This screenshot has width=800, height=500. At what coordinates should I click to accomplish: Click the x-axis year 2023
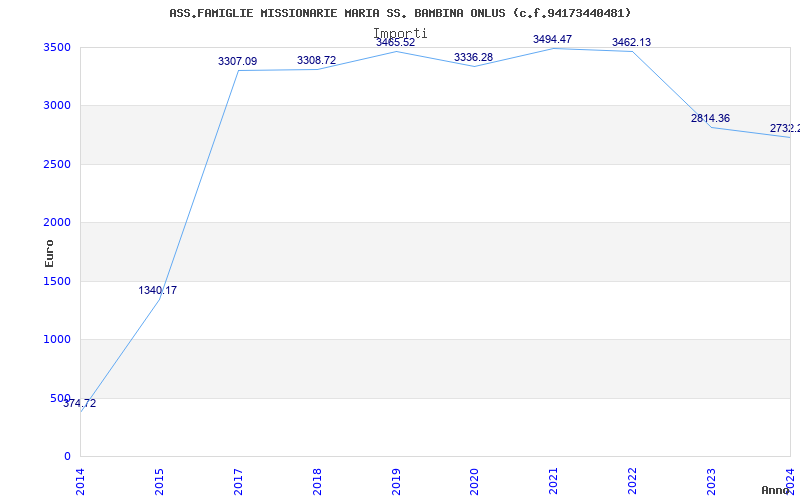point(711,482)
